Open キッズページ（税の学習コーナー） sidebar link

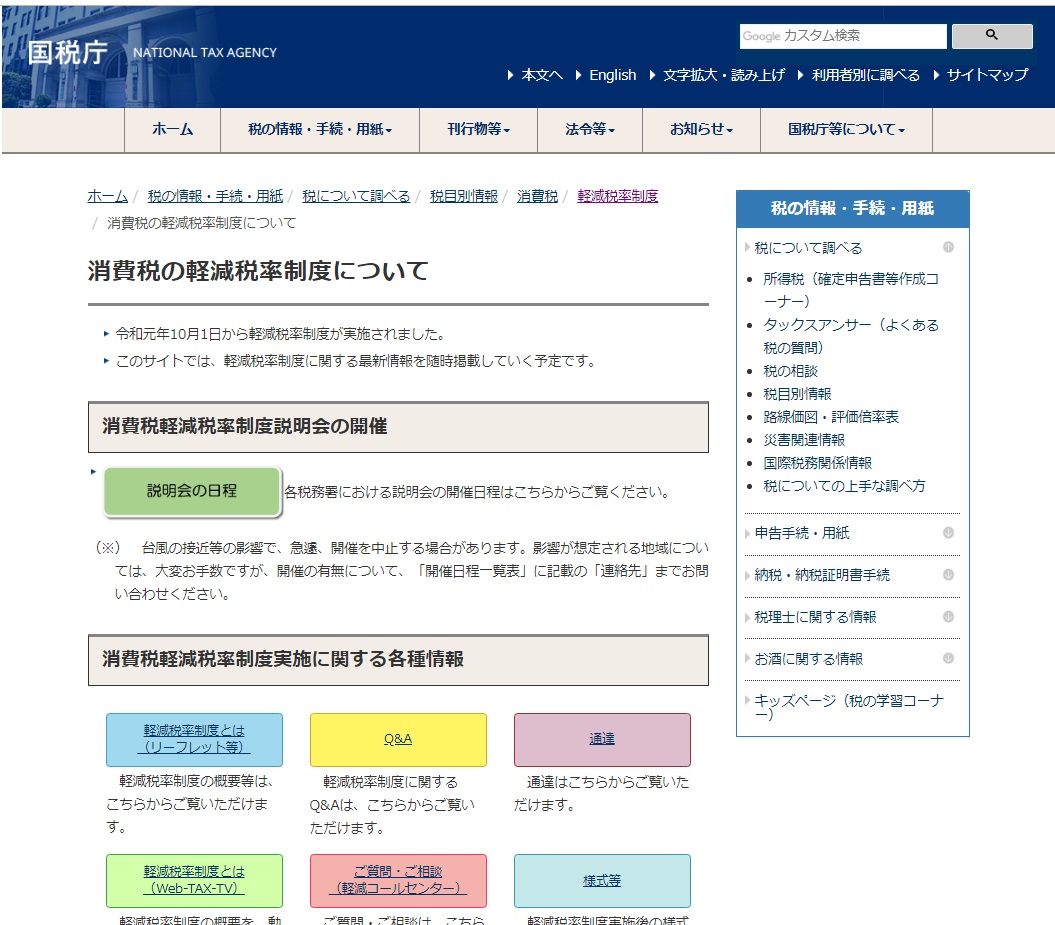849,706
